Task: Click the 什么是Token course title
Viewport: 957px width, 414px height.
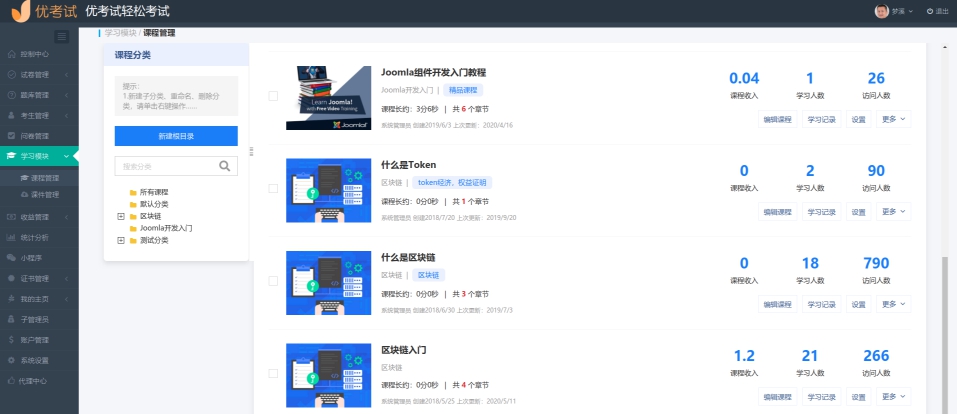Action: pos(408,165)
